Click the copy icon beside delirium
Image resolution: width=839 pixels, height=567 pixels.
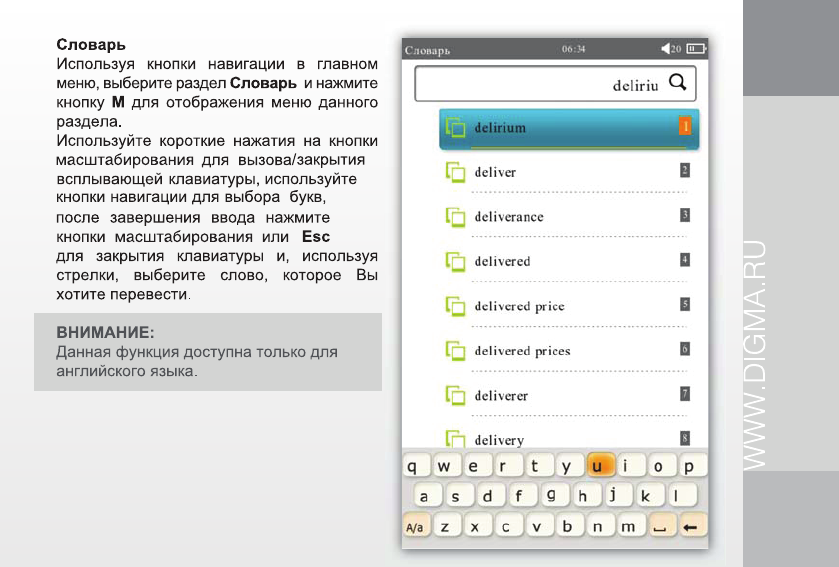point(455,127)
